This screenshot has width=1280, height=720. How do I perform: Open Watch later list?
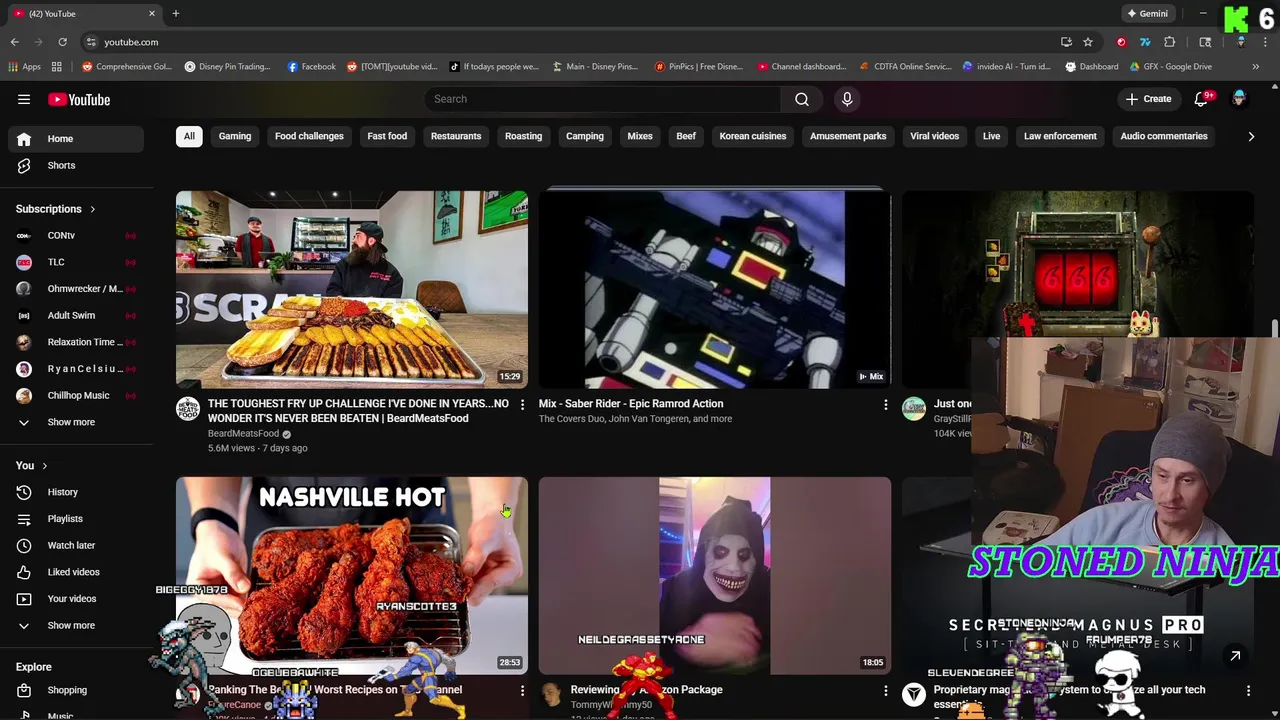[76, 545]
